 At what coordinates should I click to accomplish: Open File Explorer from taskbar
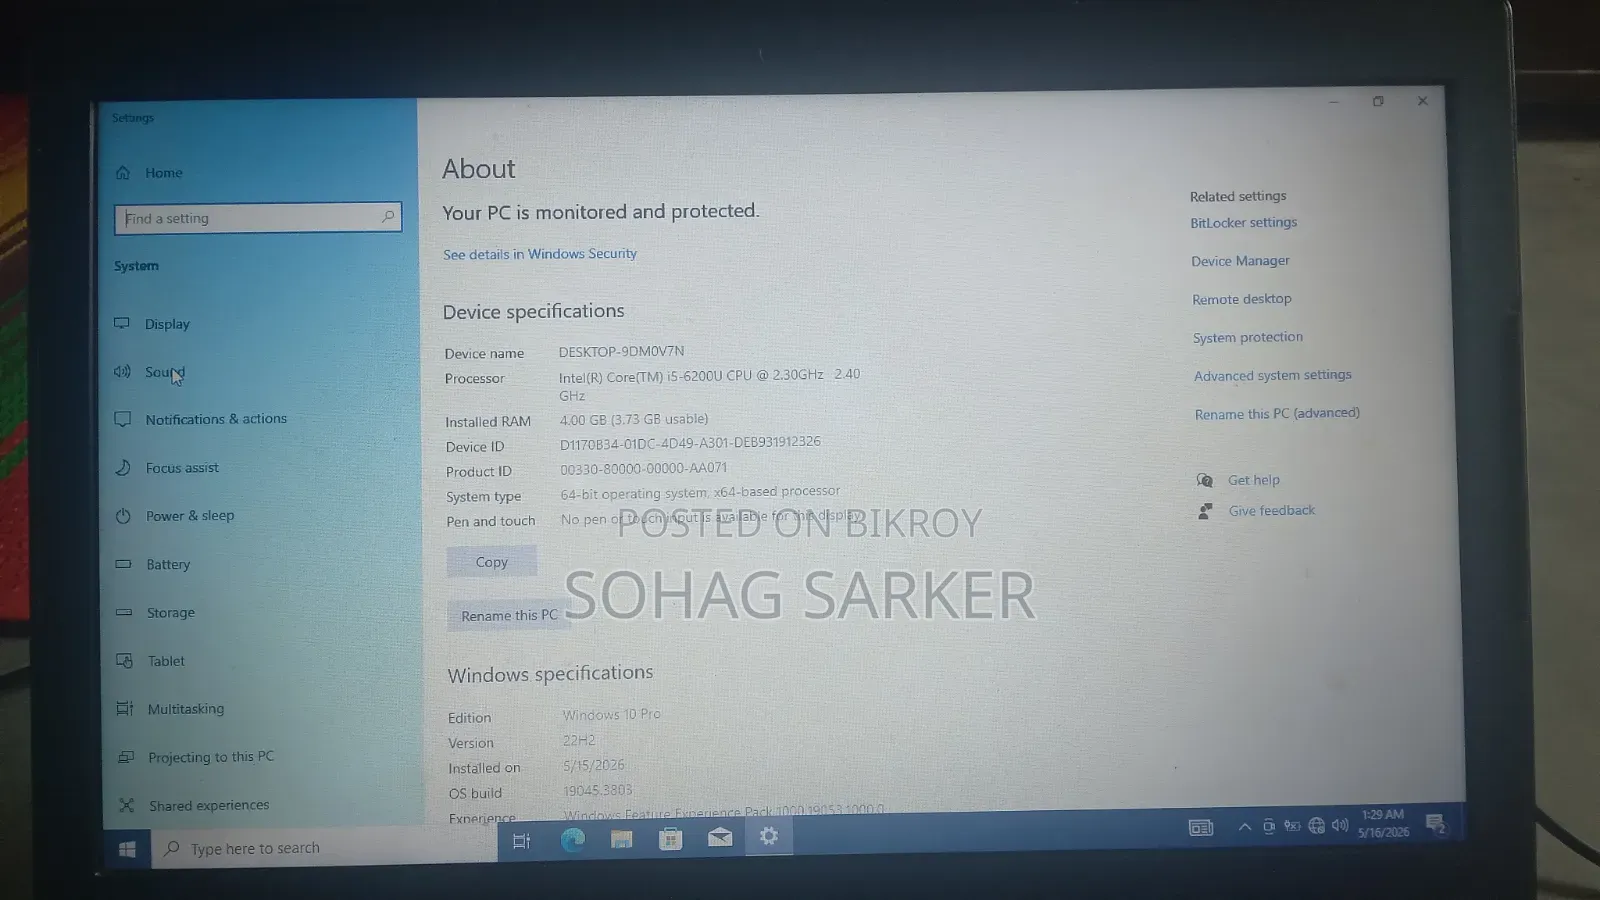[621, 839]
